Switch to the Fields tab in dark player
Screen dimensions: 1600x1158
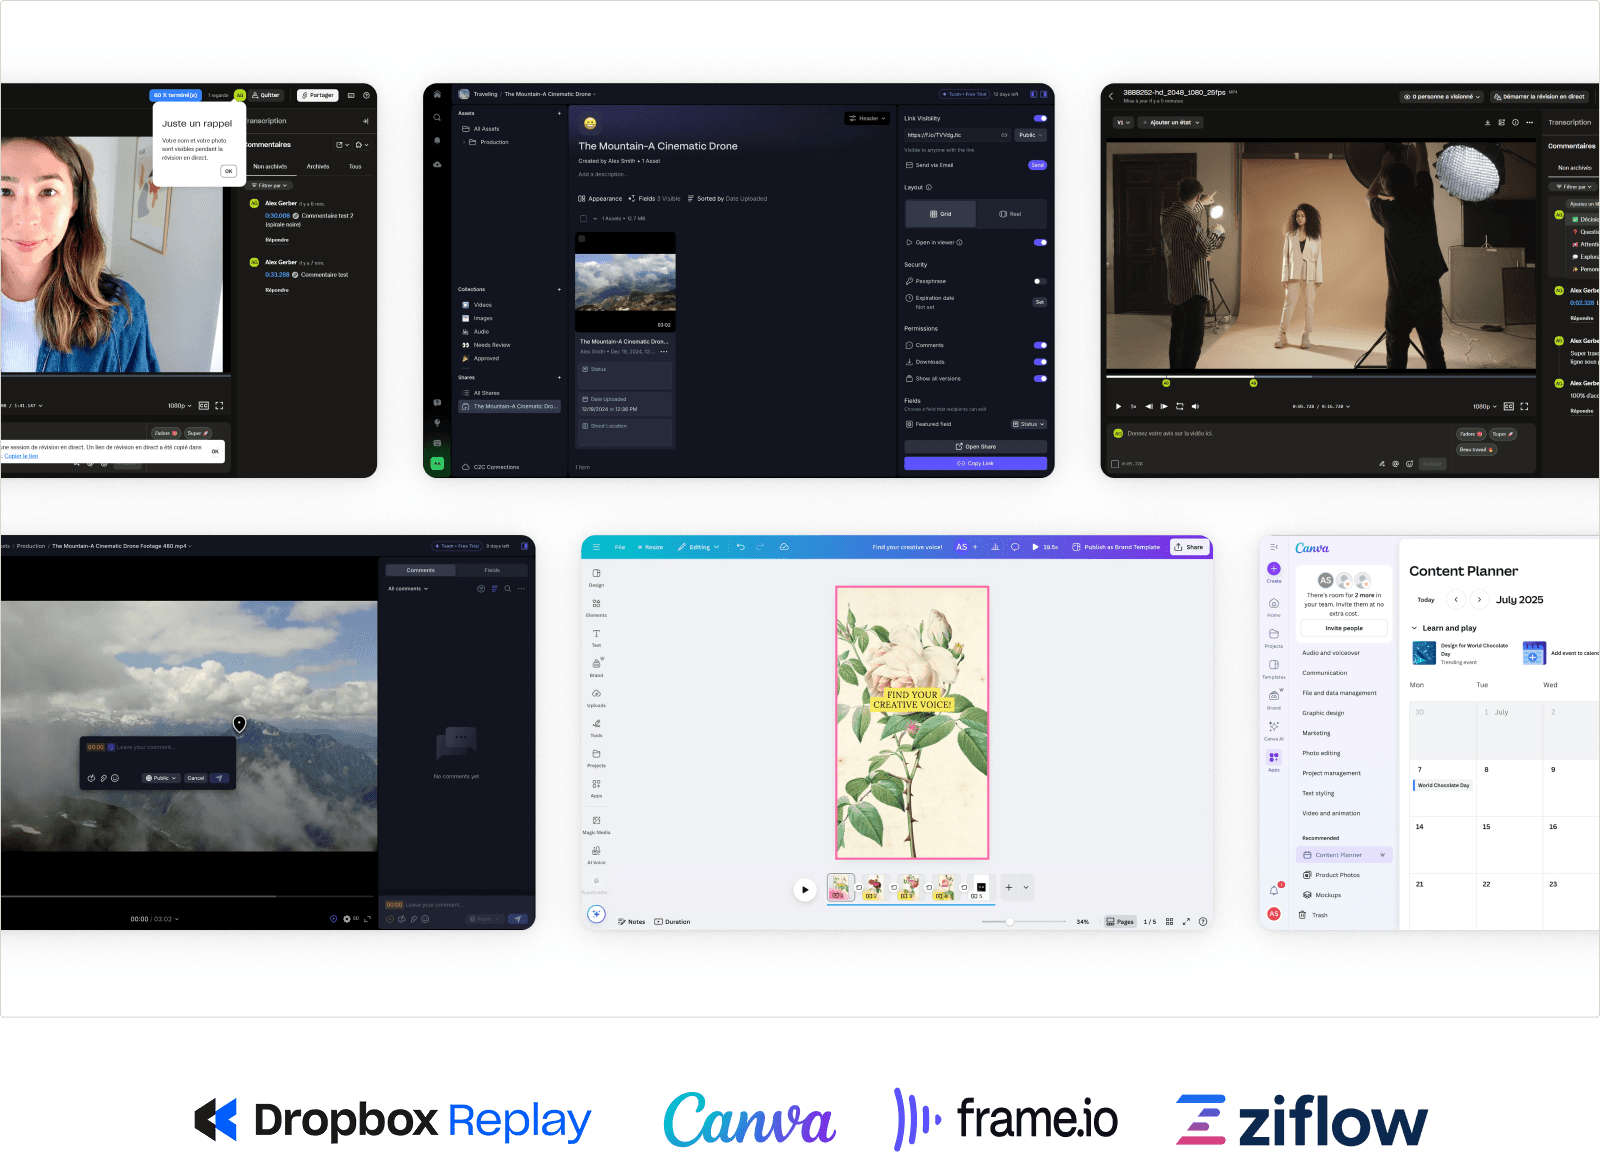coord(492,570)
